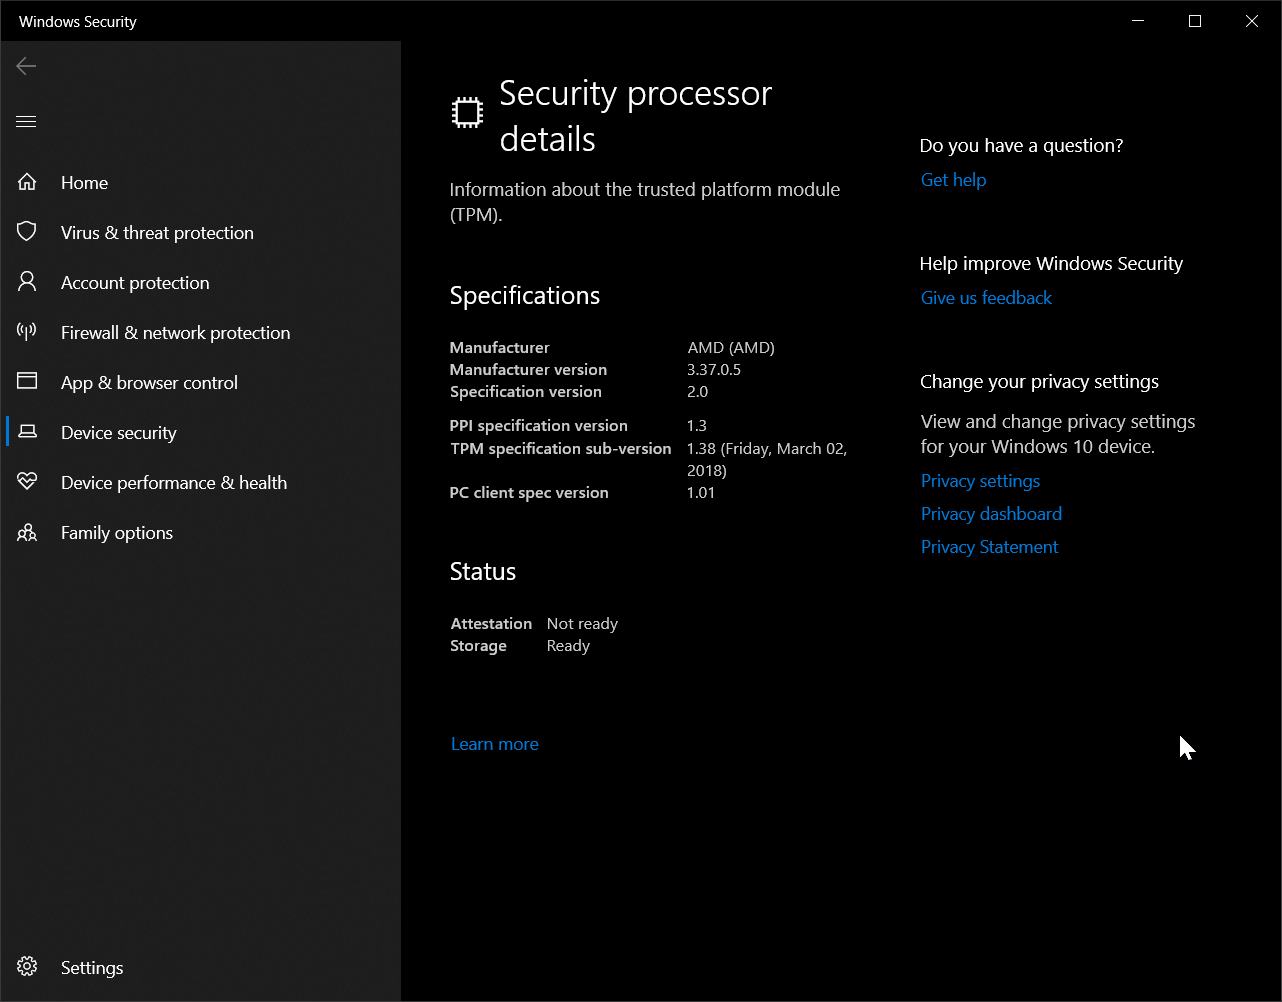Click the App & browser control window icon

[x=27, y=382]
